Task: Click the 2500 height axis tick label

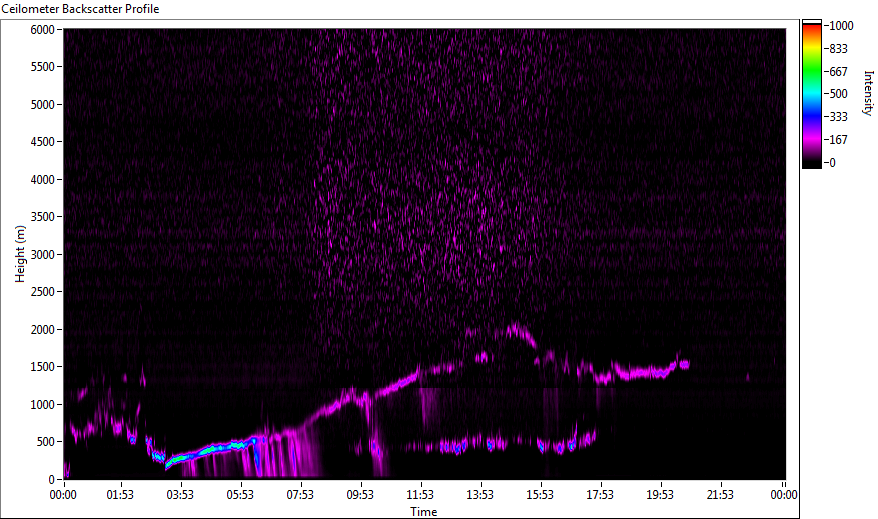Action: pos(43,292)
